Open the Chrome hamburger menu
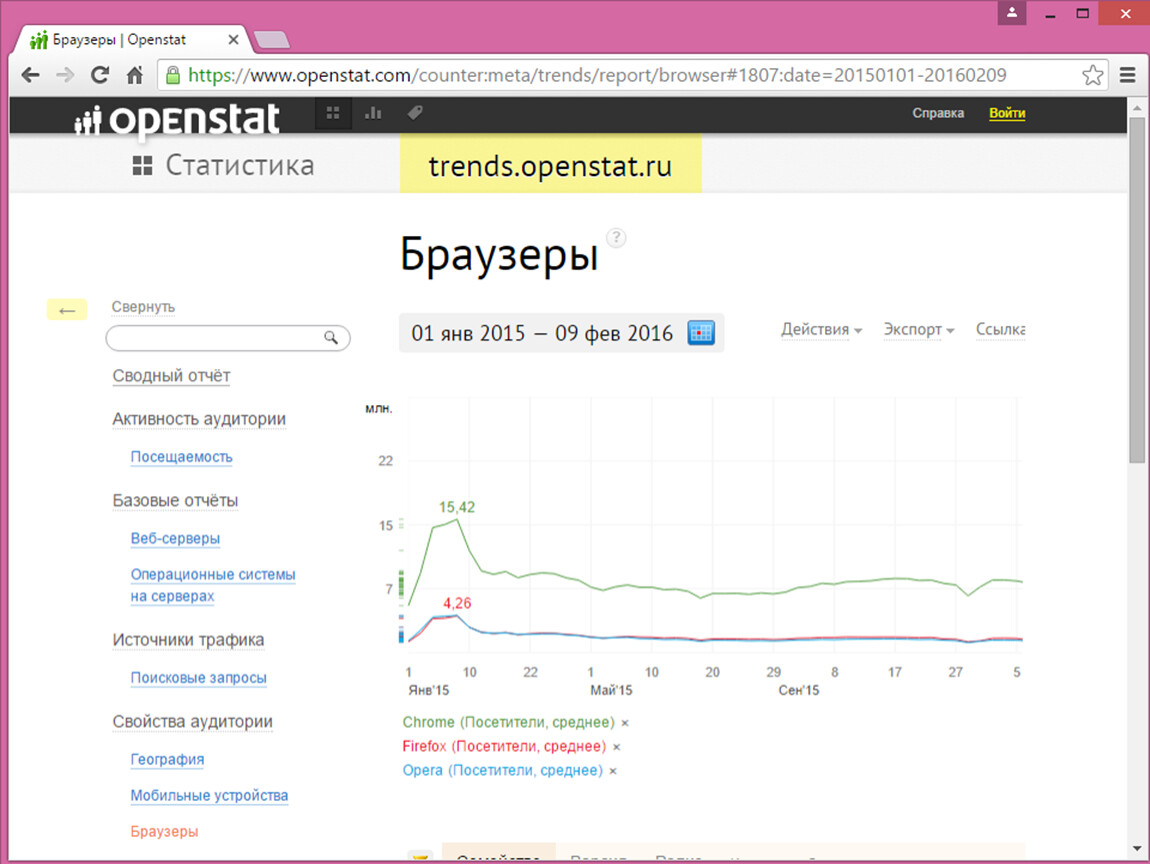This screenshot has height=864, width=1150. 1127,75
